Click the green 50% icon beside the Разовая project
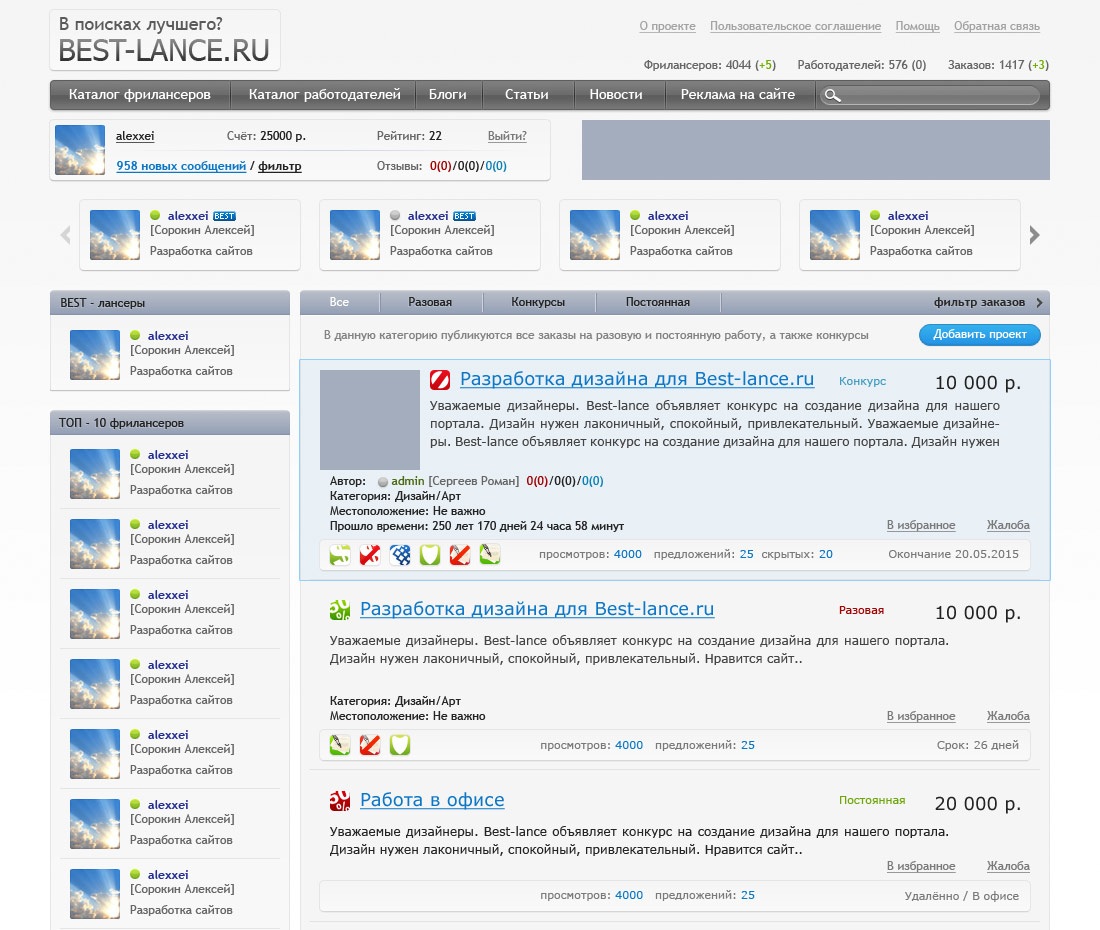Screen dimensions: 1100x930 pos(340,609)
